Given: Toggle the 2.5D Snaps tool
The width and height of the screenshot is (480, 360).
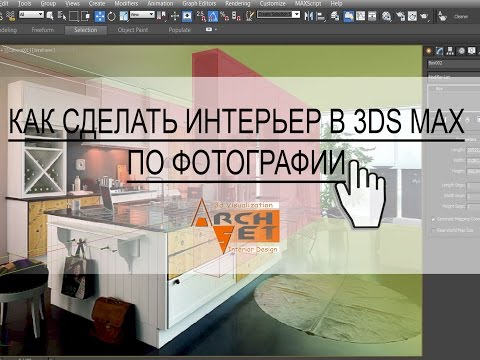Looking at the screenshot, I should coord(201,16).
